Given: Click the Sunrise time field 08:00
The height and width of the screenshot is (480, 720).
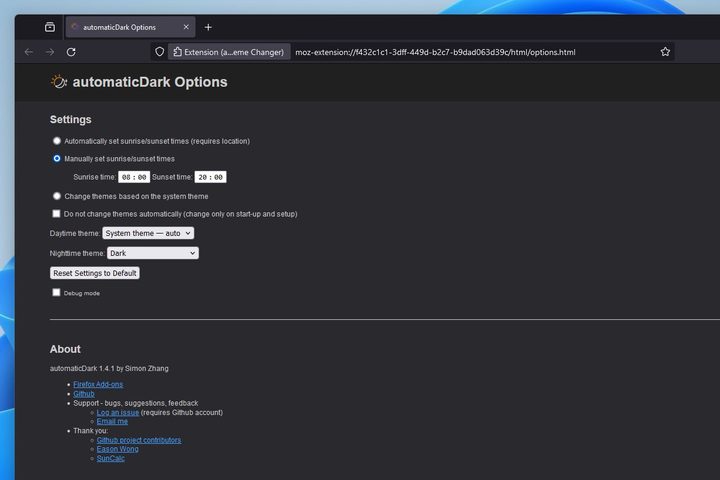Looking at the screenshot, I should tap(134, 177).
